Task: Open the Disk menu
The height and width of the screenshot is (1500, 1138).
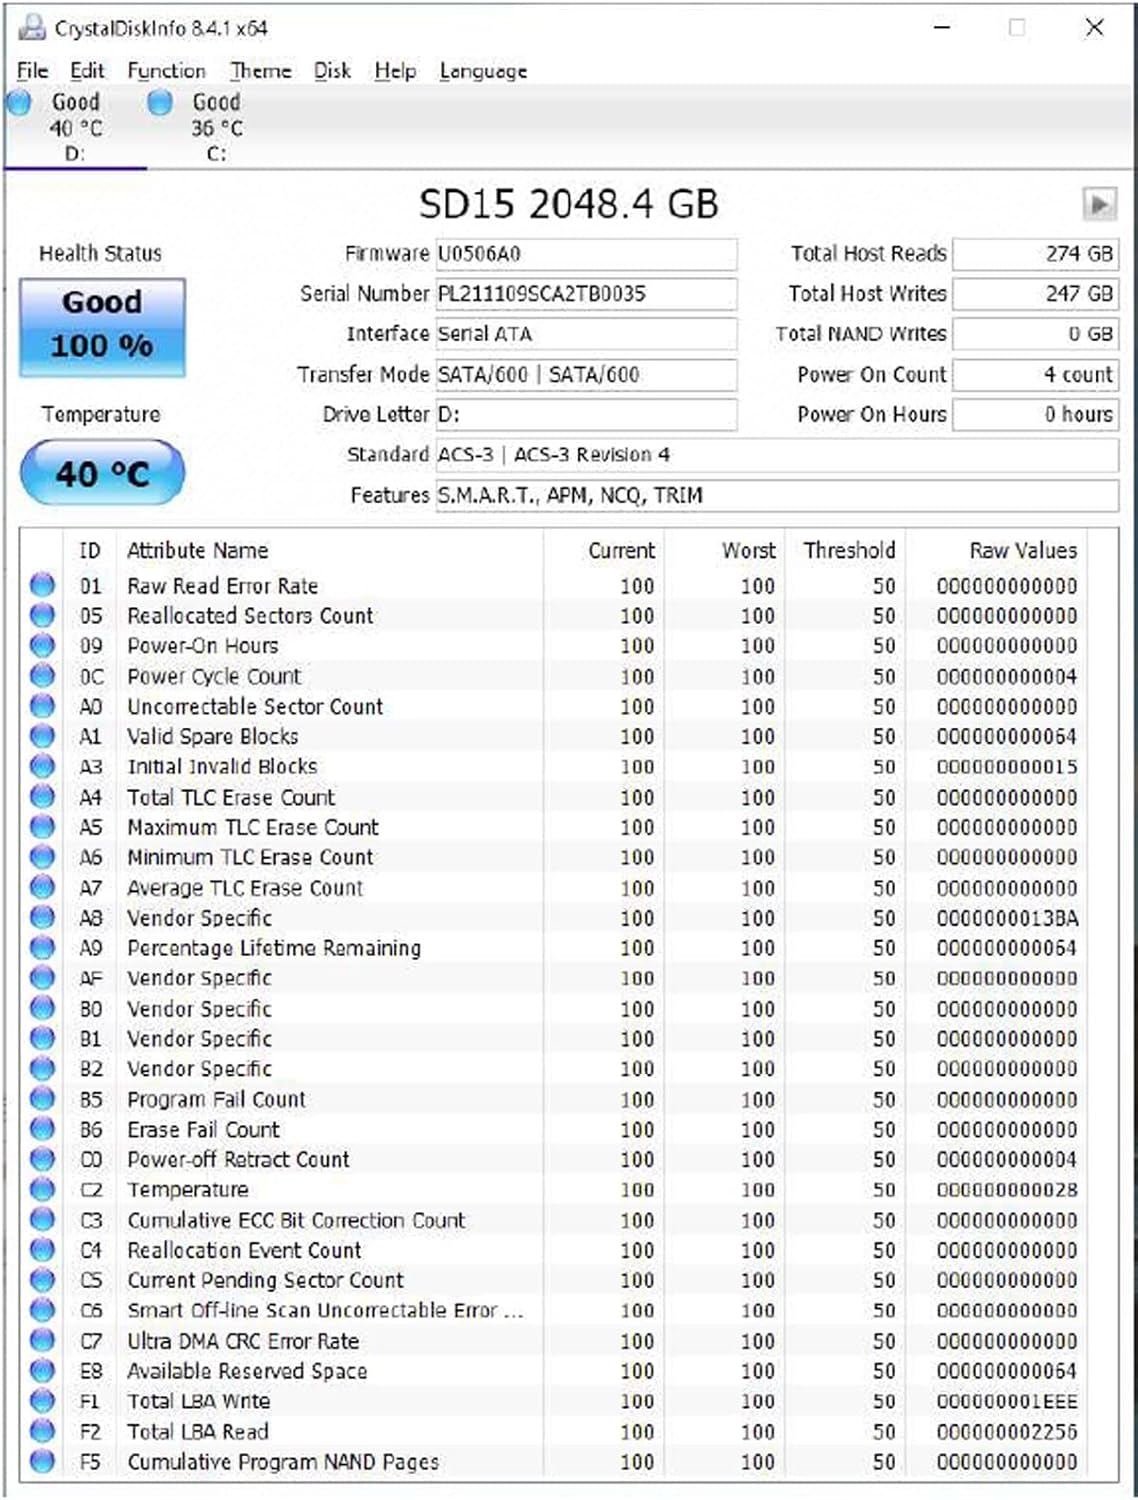Action: pos(332,71)
